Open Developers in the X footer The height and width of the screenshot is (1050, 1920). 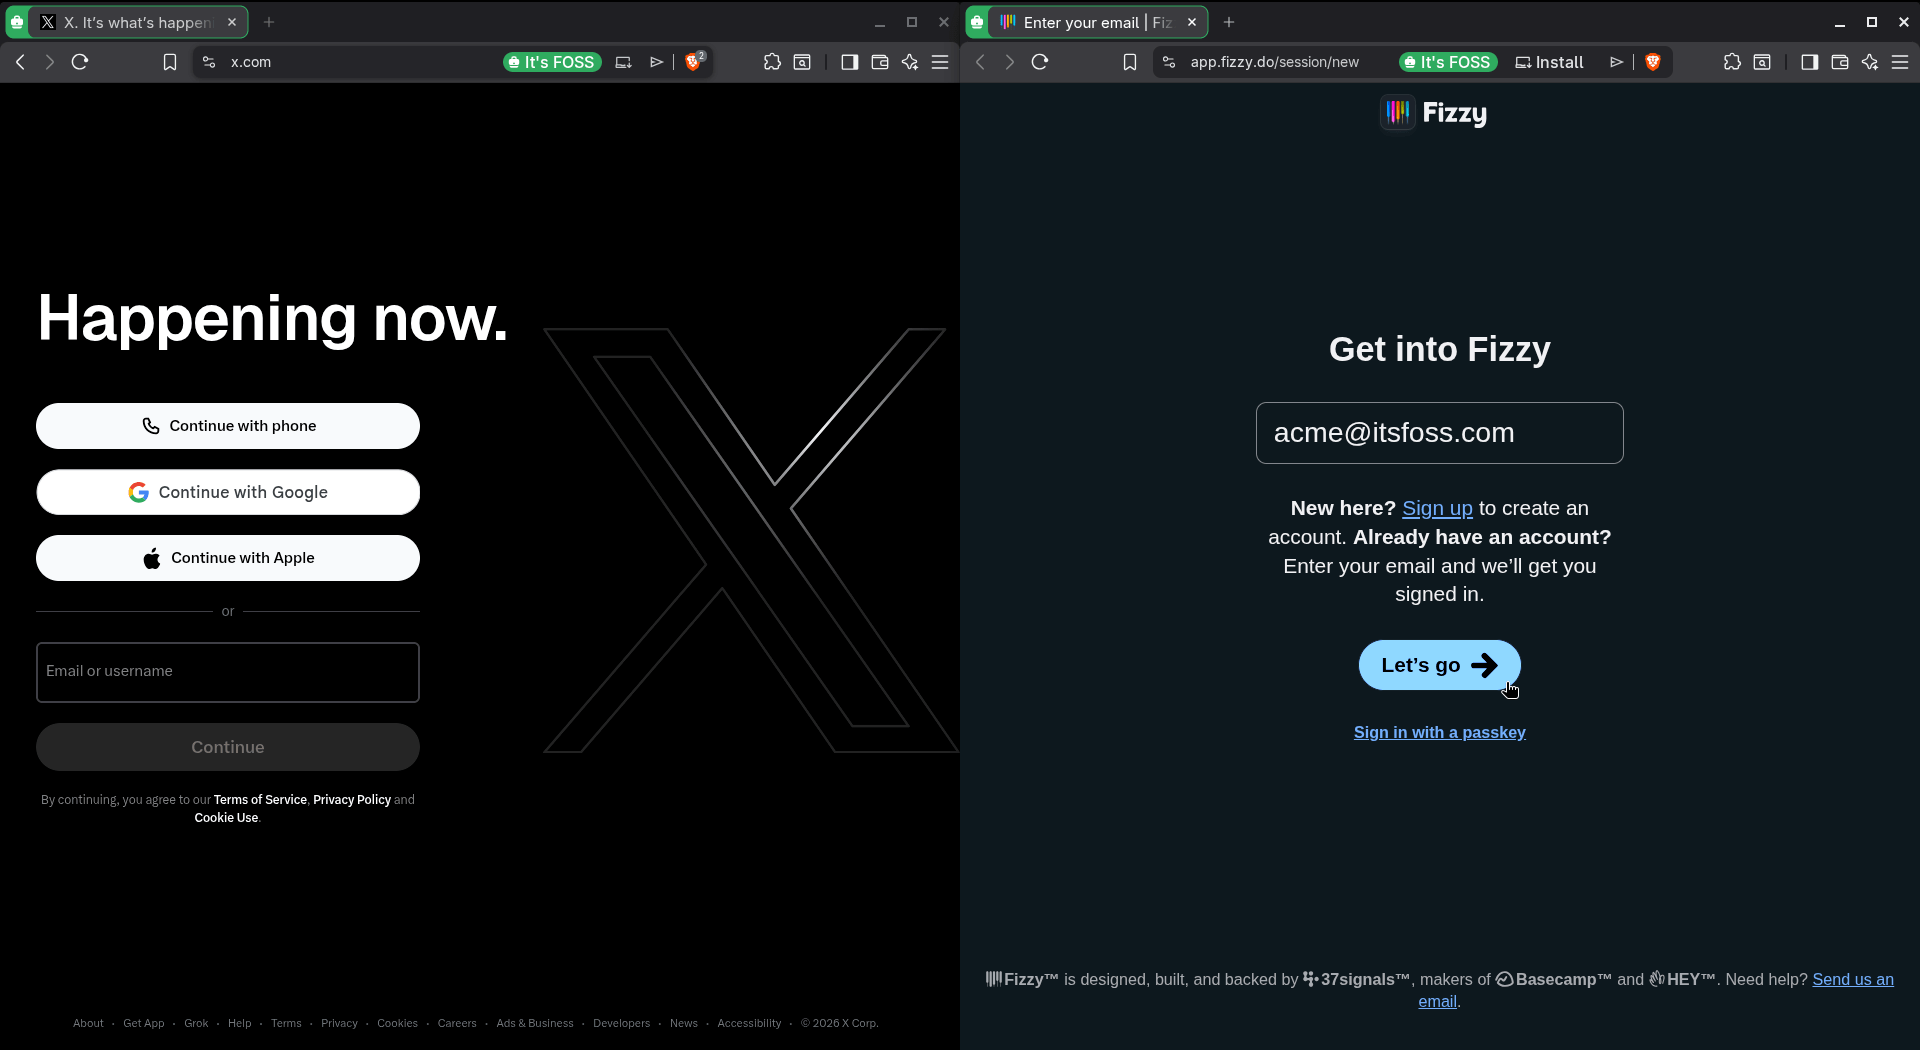621,1023
